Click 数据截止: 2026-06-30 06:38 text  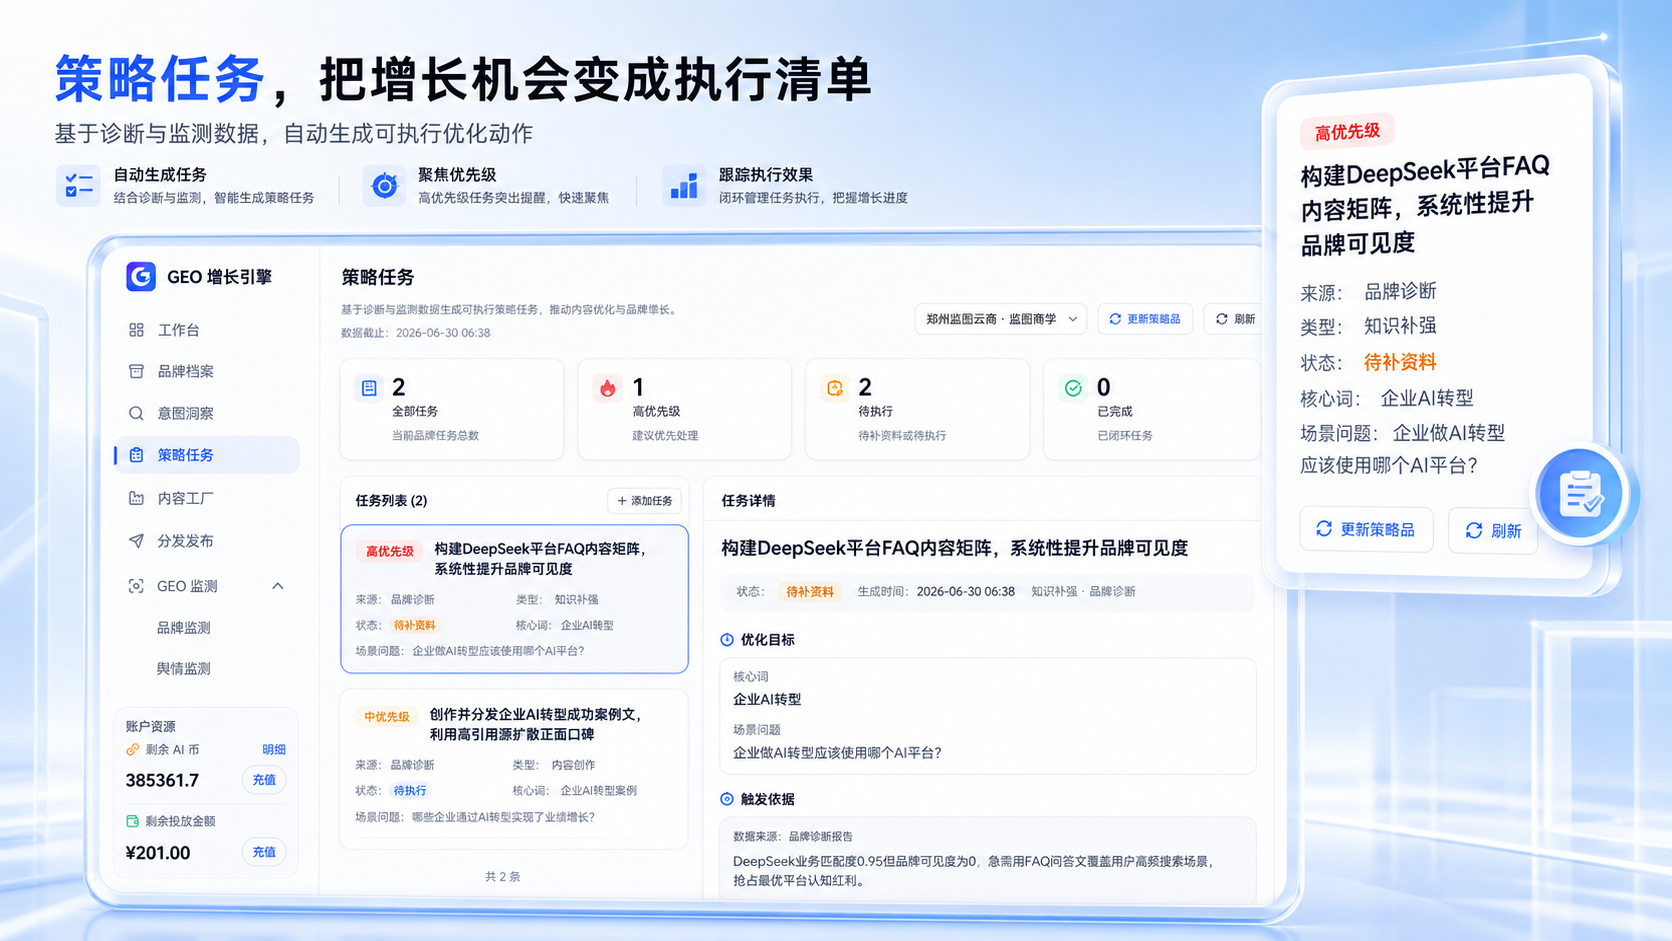coord(416,333)
